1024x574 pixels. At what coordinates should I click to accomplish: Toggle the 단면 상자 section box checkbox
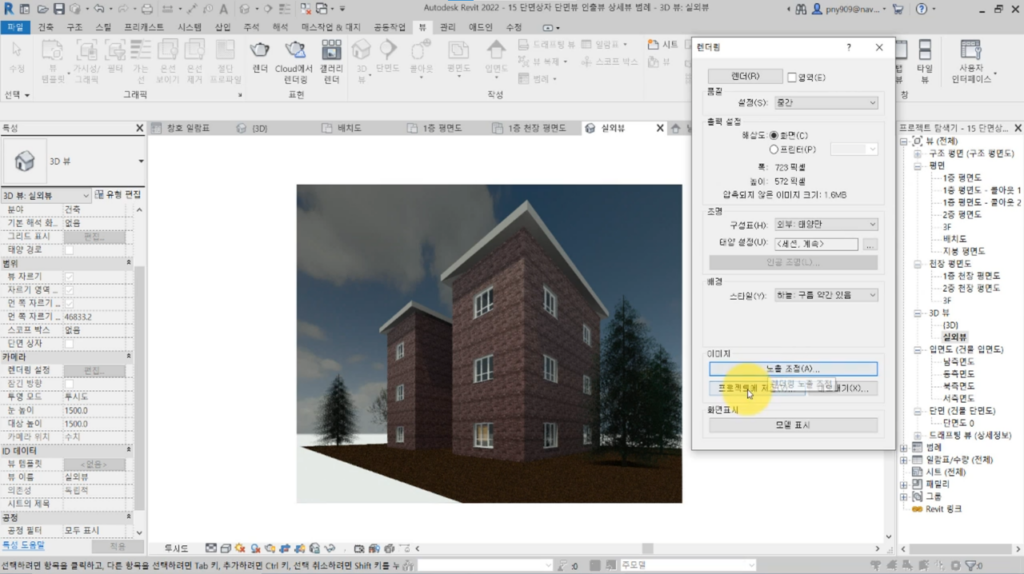click(69, 343)
